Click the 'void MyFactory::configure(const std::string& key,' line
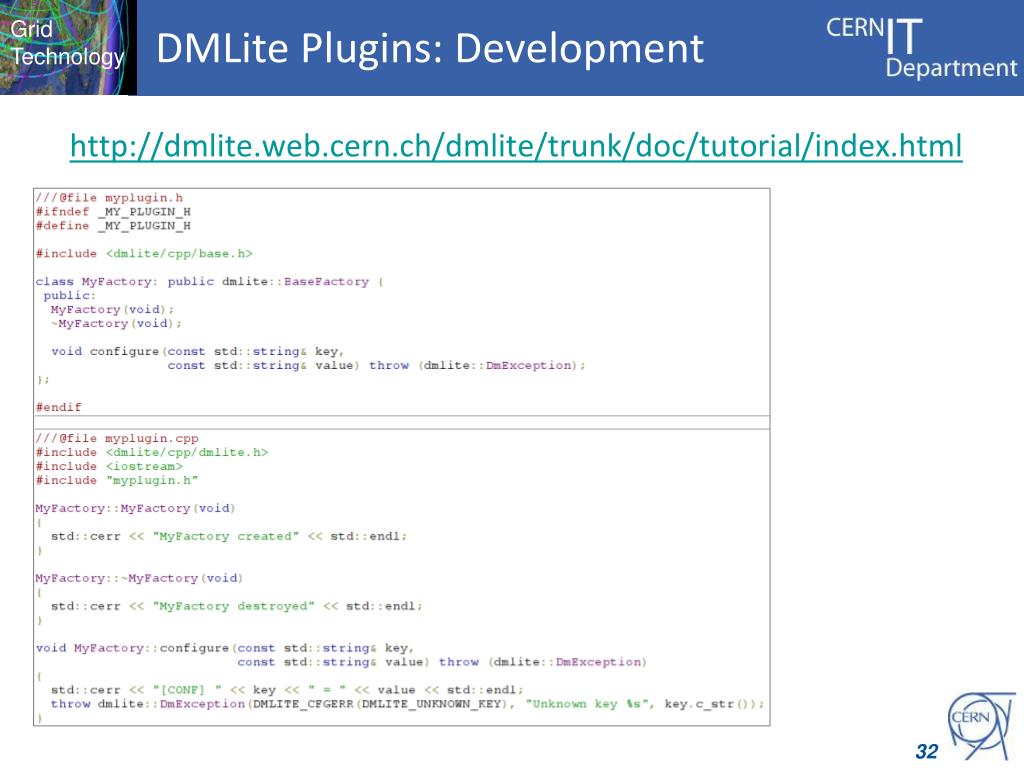 225,648
